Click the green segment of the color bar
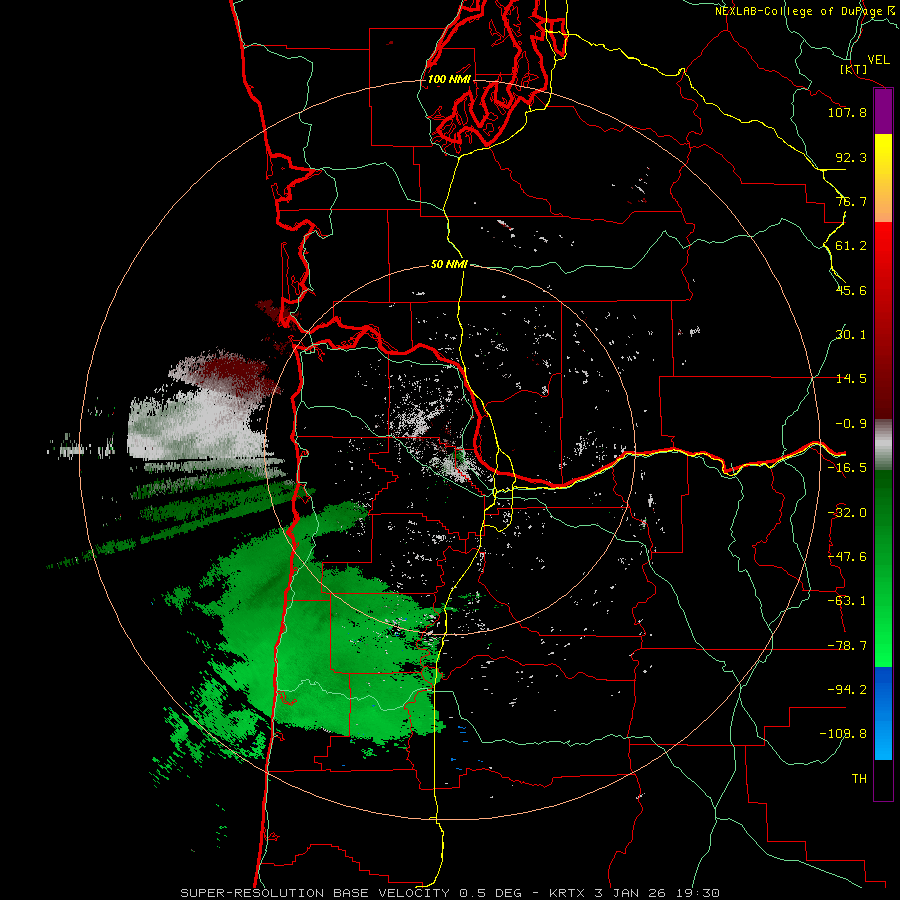 coord(883,568)
